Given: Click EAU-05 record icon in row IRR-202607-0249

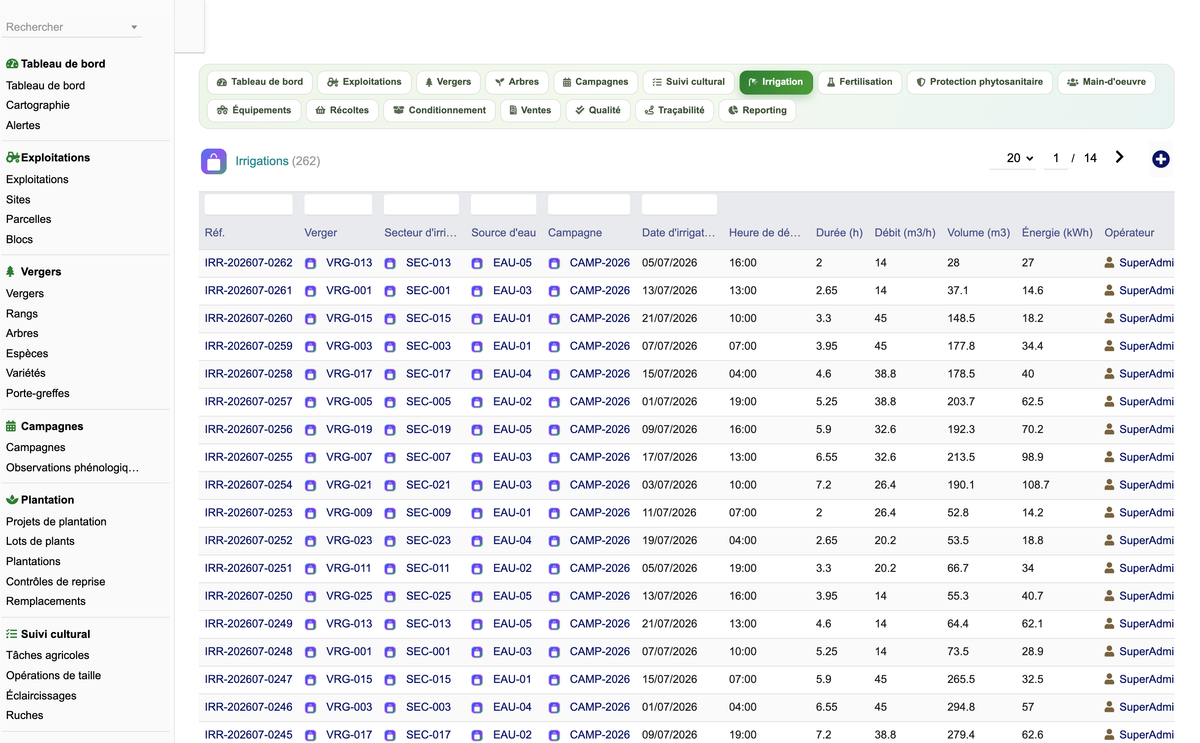Looking at the screenshot, I should (x=477, y=624).
